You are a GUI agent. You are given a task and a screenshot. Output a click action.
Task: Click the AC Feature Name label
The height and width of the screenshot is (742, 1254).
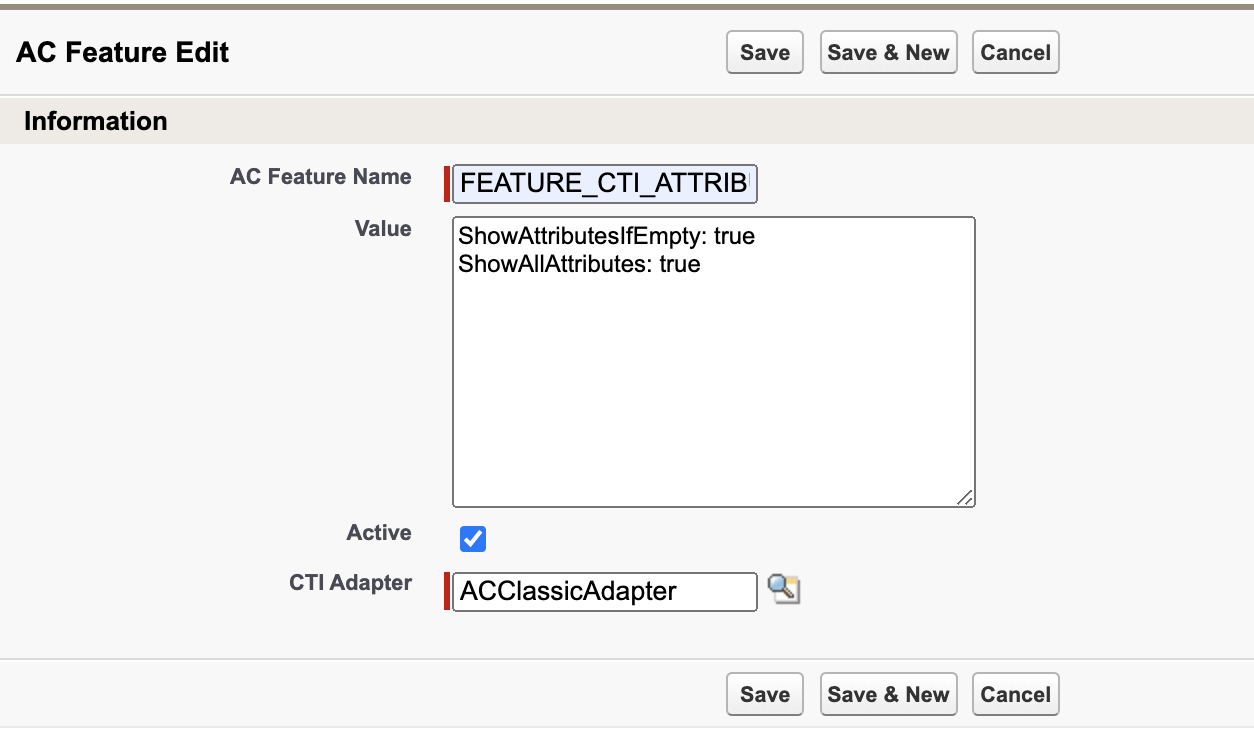tap(320, 176)
